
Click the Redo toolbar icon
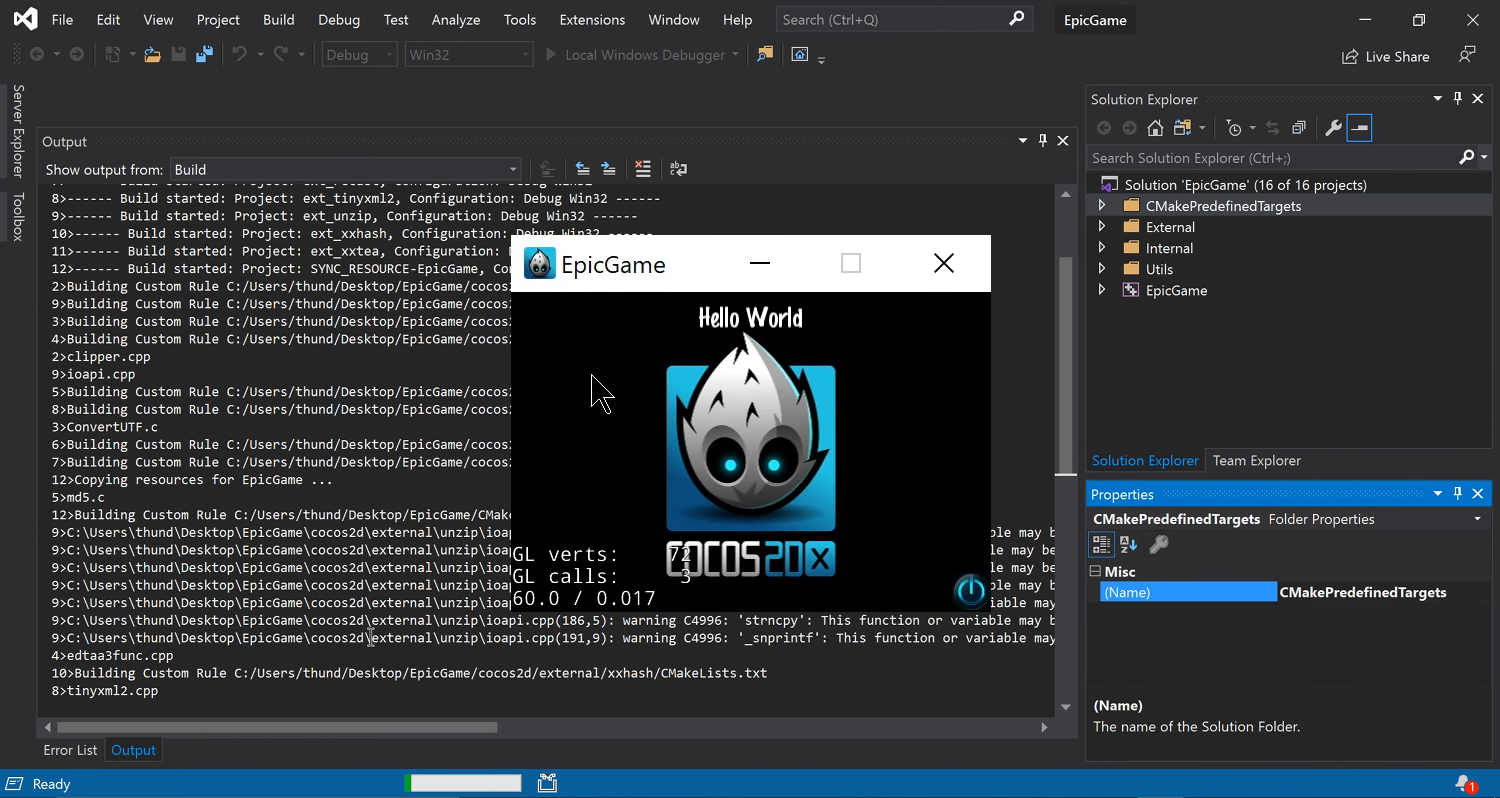281,55
